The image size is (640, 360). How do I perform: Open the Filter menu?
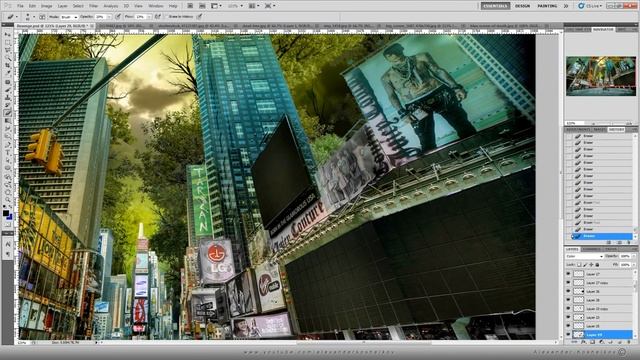(x=93, y=6)
